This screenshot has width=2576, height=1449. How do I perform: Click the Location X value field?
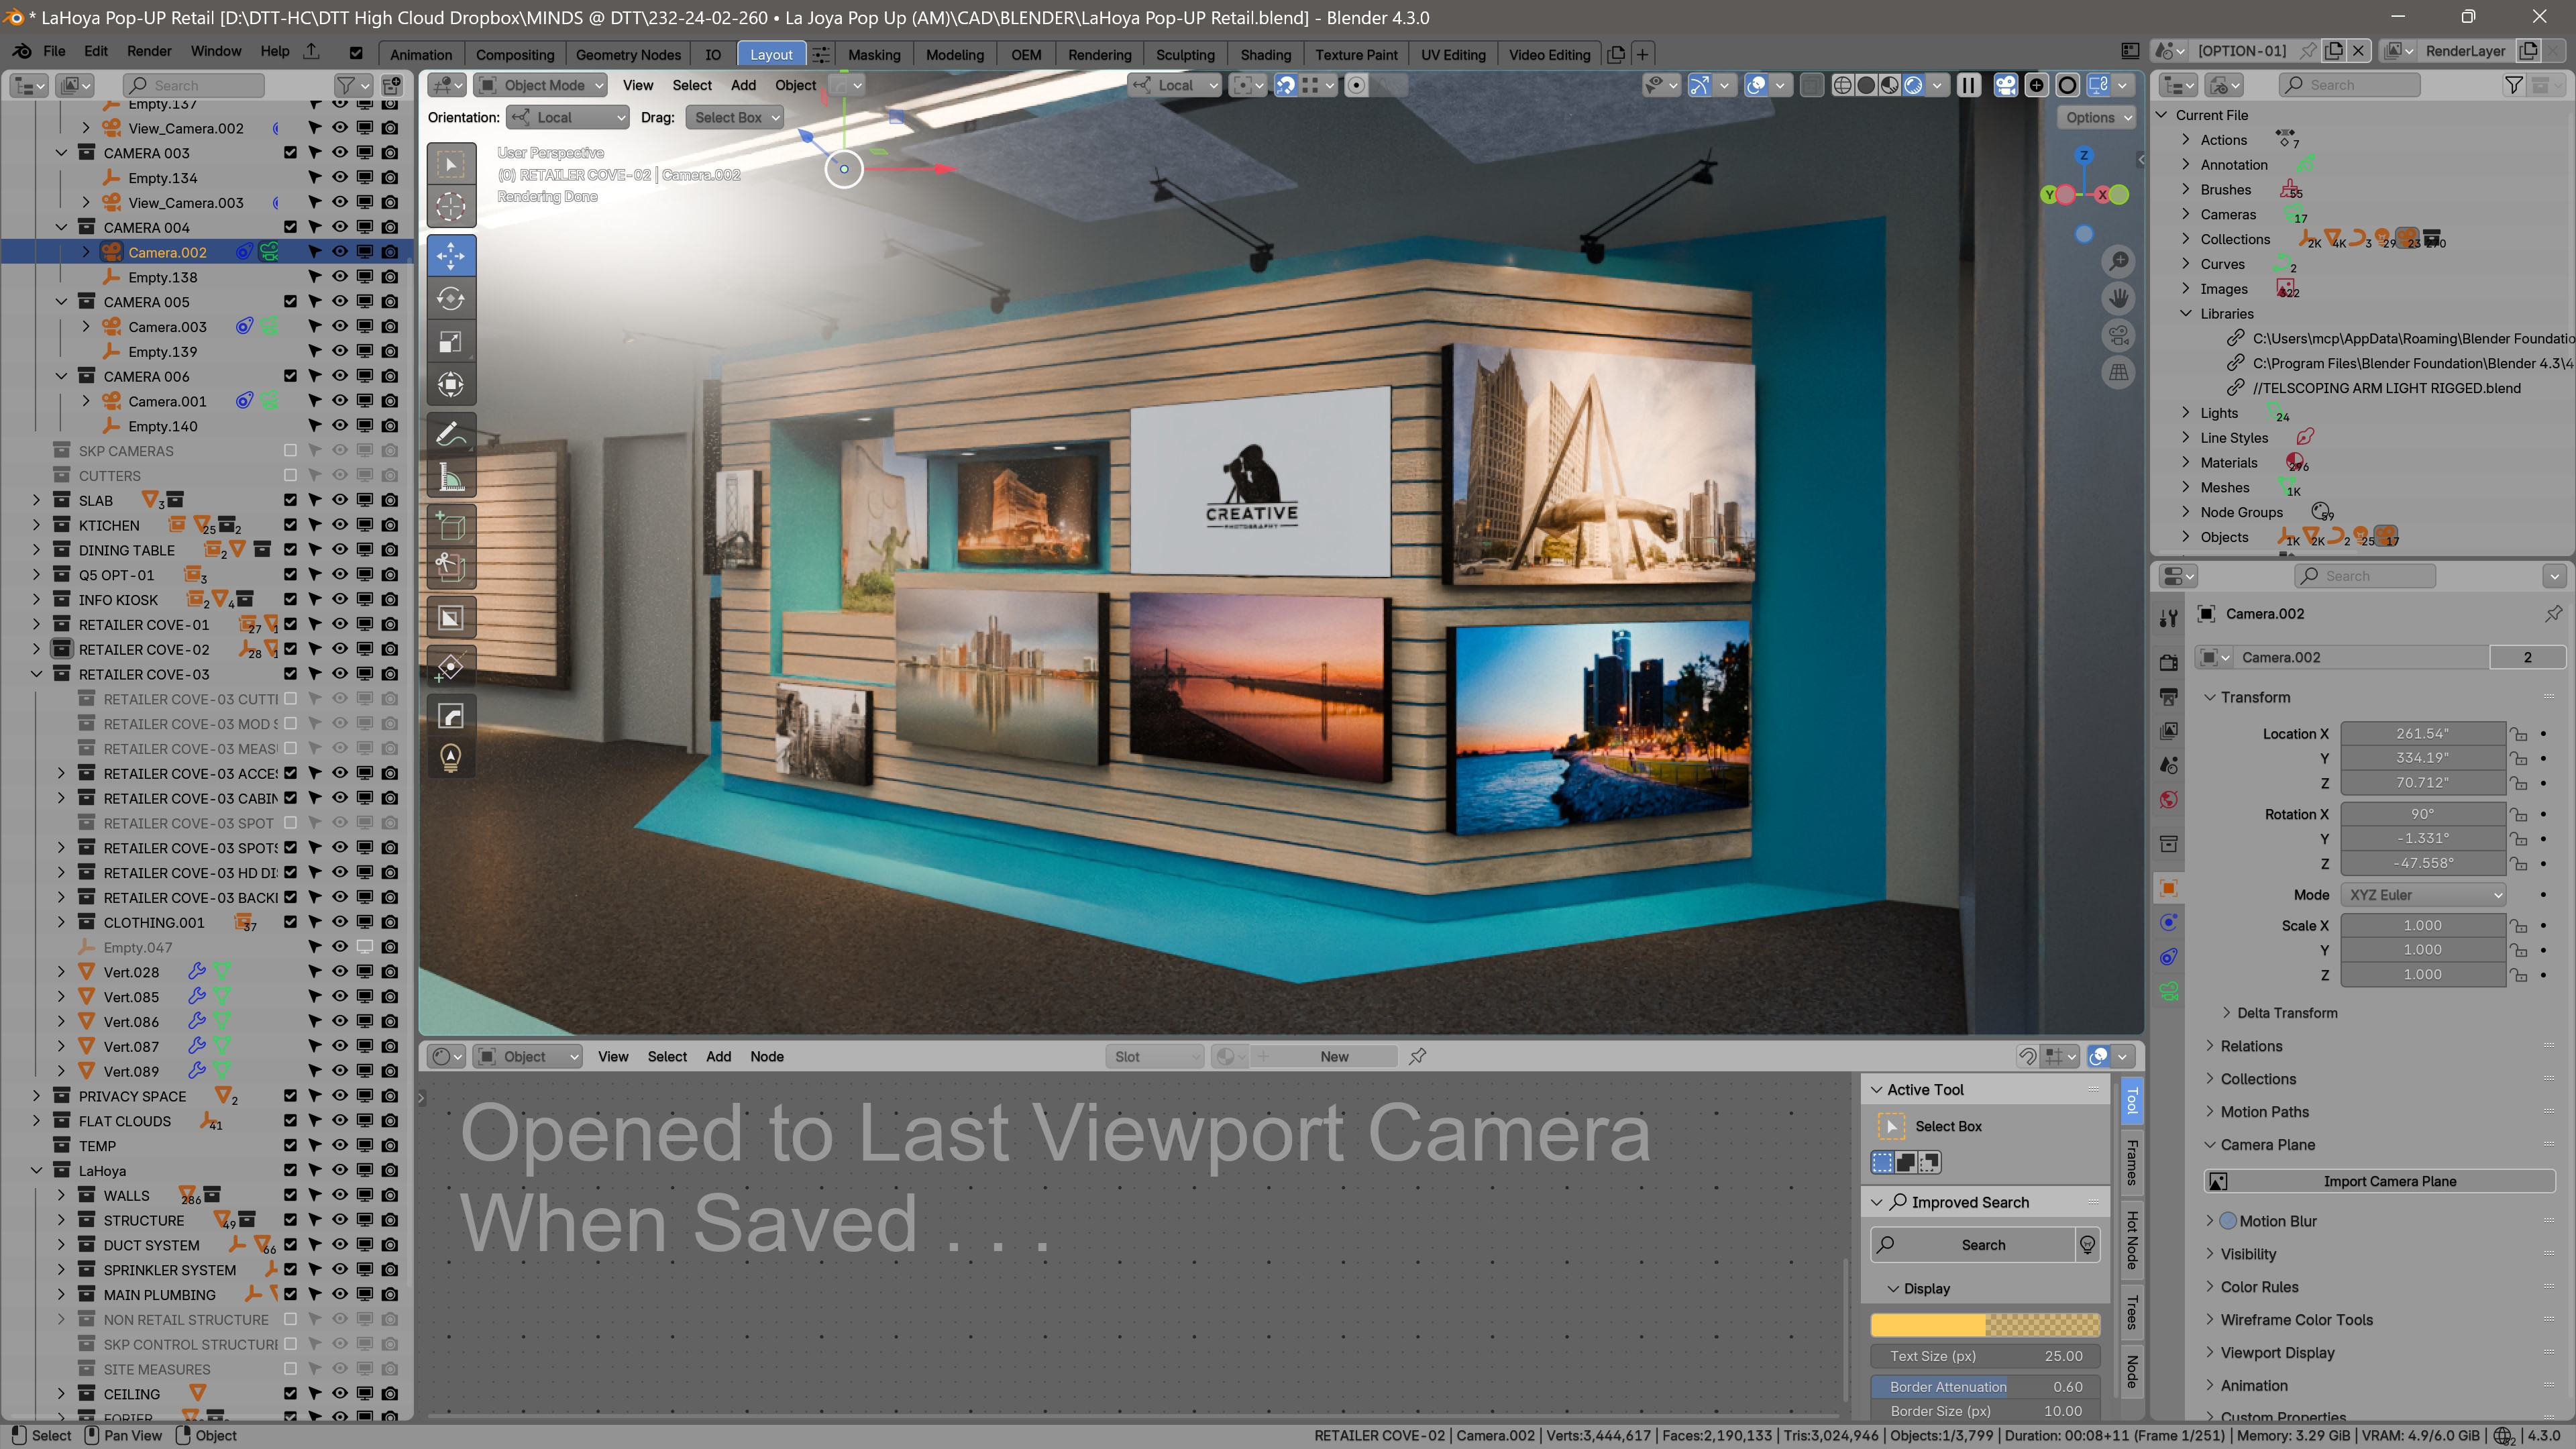click(2422, 733)
